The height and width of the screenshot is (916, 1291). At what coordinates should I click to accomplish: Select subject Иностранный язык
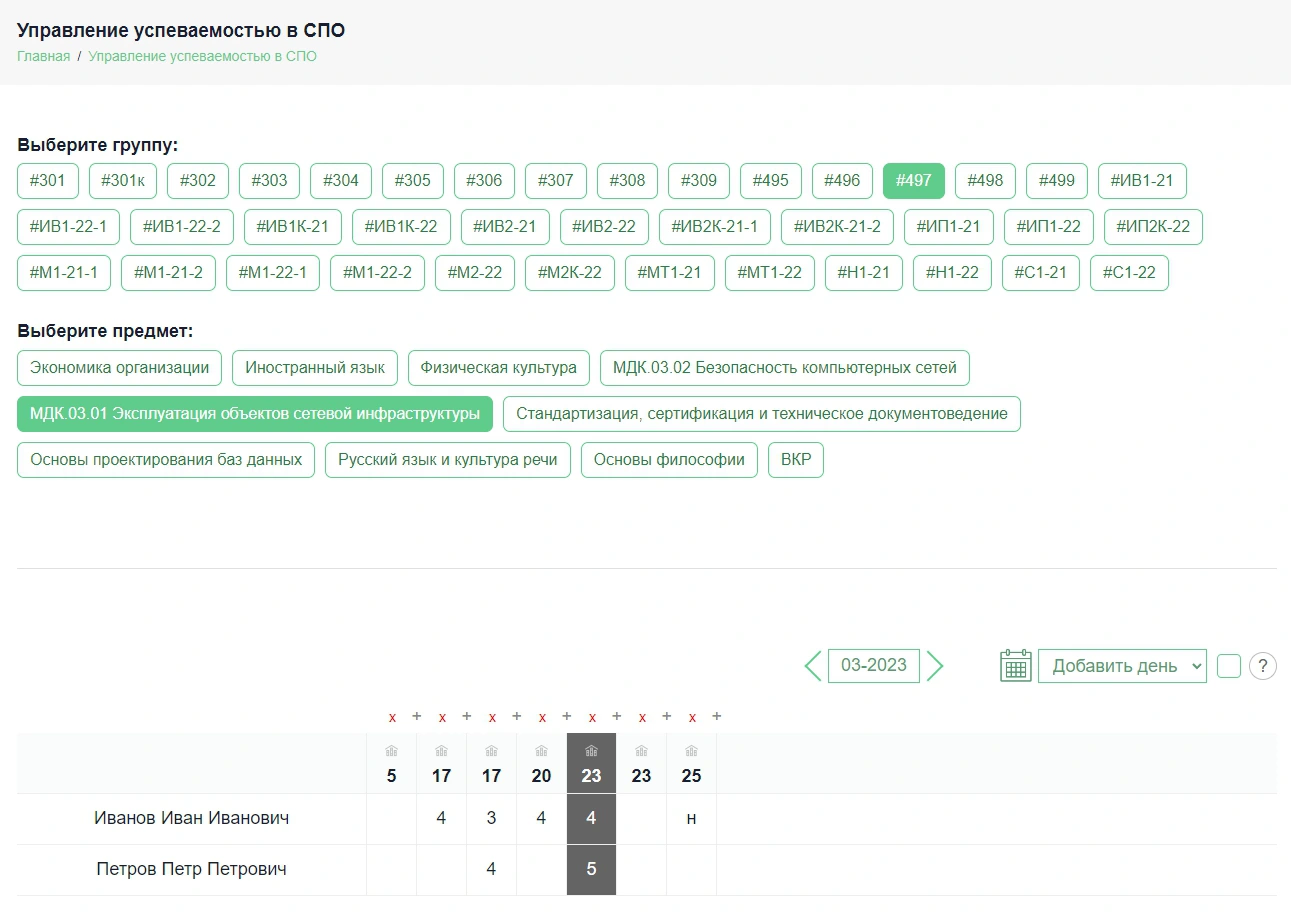coord(315,368)
